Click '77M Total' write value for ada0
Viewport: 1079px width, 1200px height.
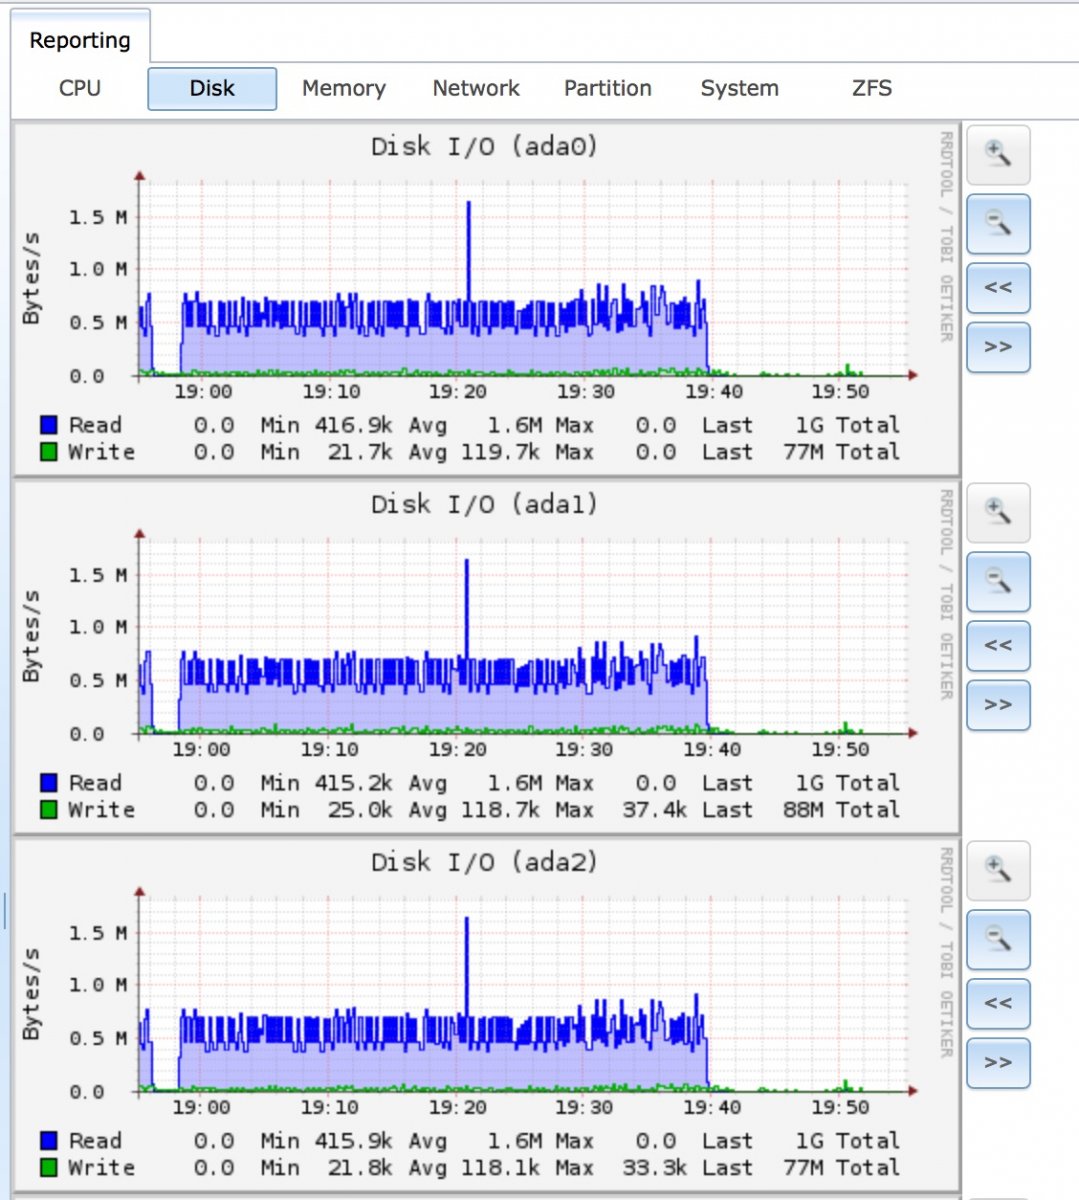click(x=842, y=452)
